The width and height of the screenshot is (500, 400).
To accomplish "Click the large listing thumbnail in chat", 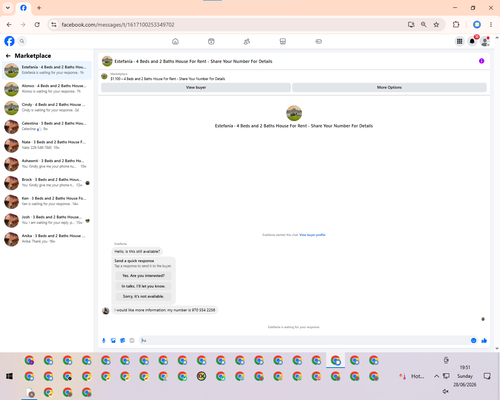I will pyautogui.click(x=294, y=113).
